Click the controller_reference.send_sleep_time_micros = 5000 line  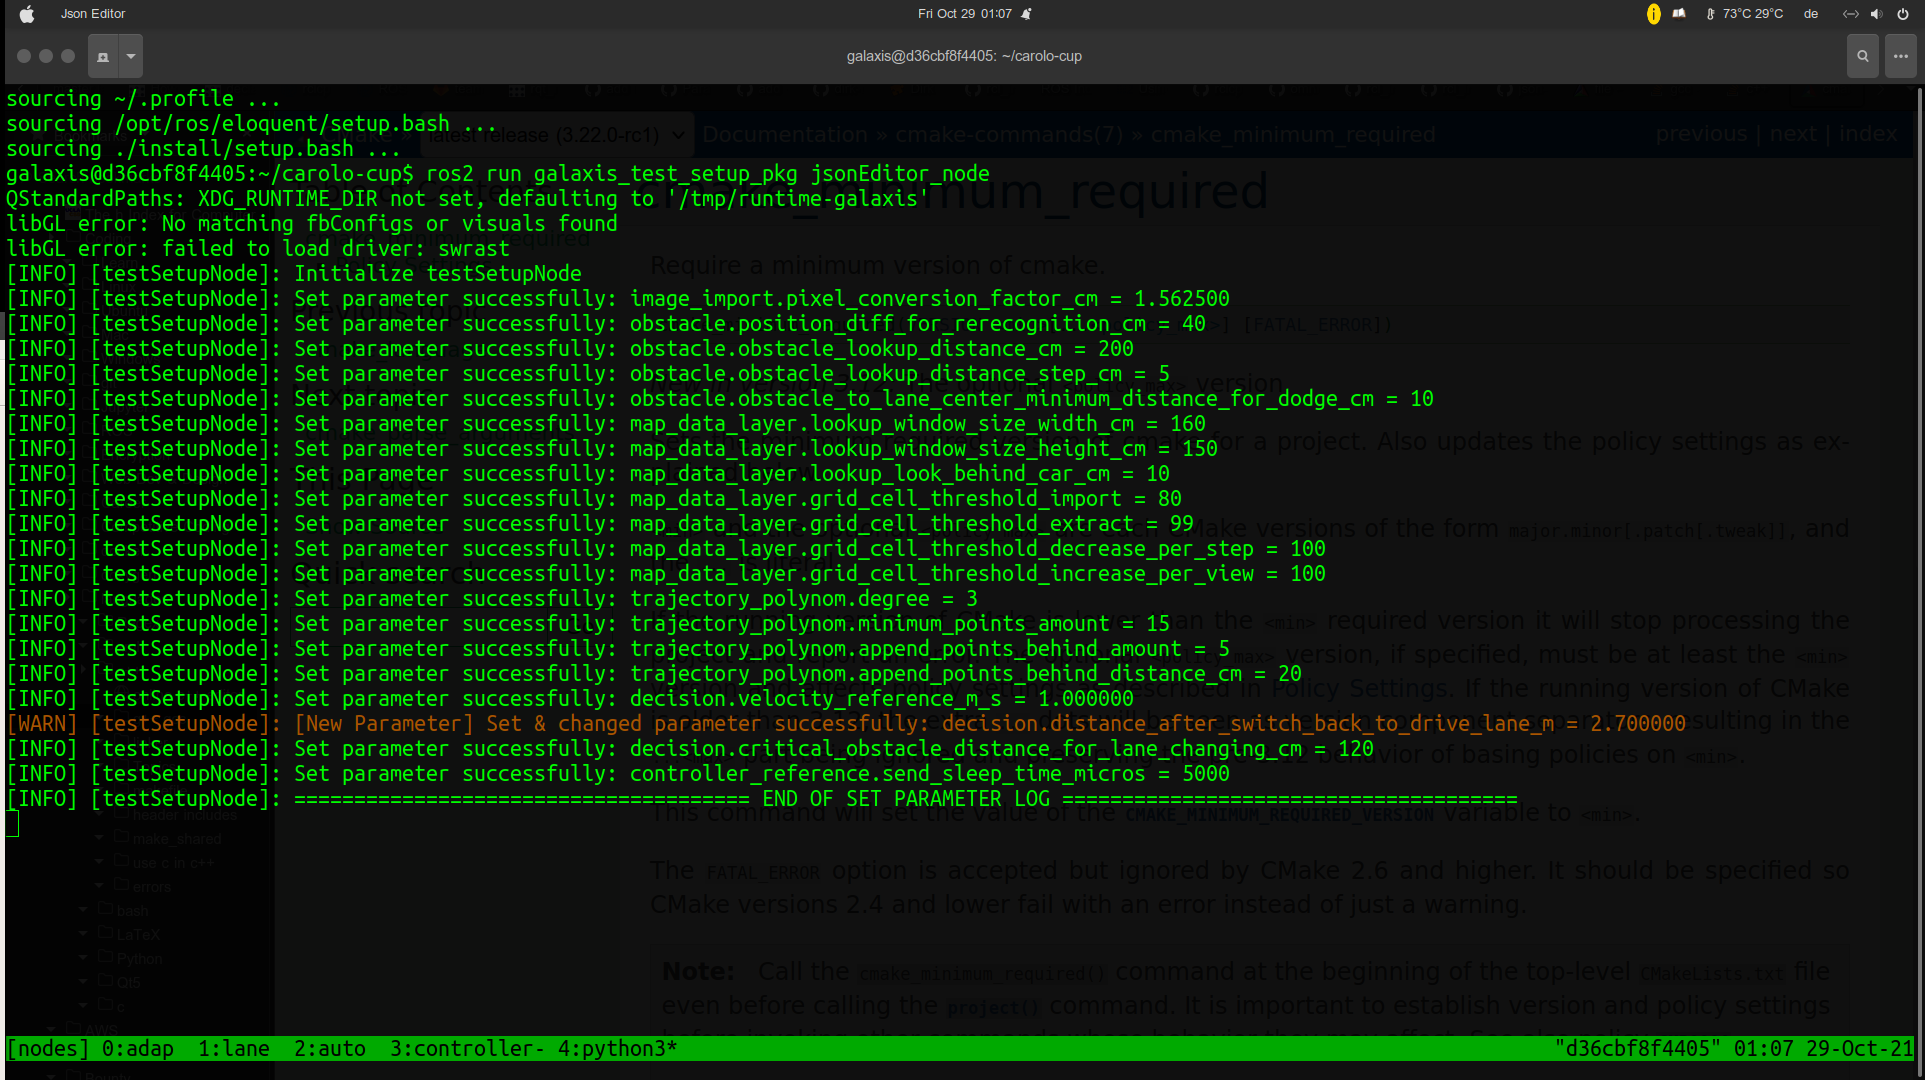click(x=618, y=774)
